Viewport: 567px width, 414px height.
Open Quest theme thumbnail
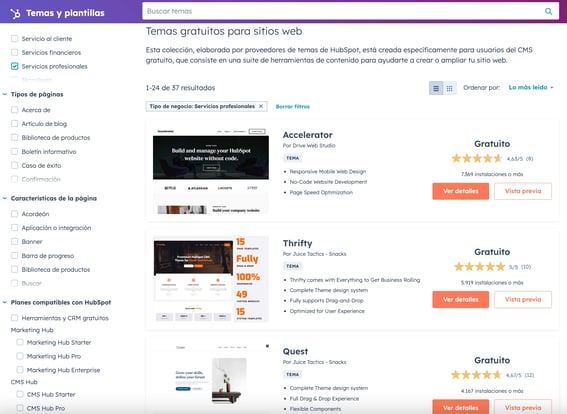[x=211, y=375]
